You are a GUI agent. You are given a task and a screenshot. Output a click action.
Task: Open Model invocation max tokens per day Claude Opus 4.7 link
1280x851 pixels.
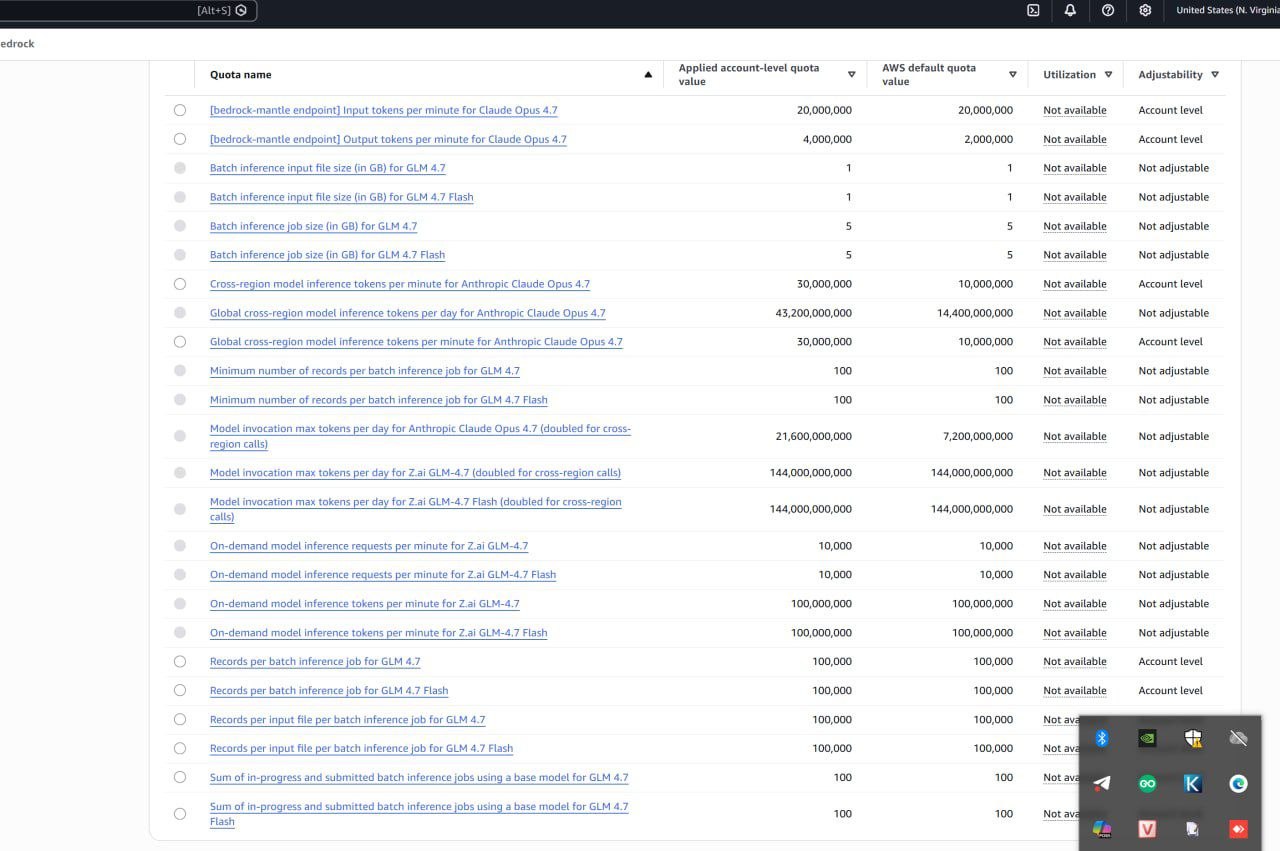coord(420,436)
